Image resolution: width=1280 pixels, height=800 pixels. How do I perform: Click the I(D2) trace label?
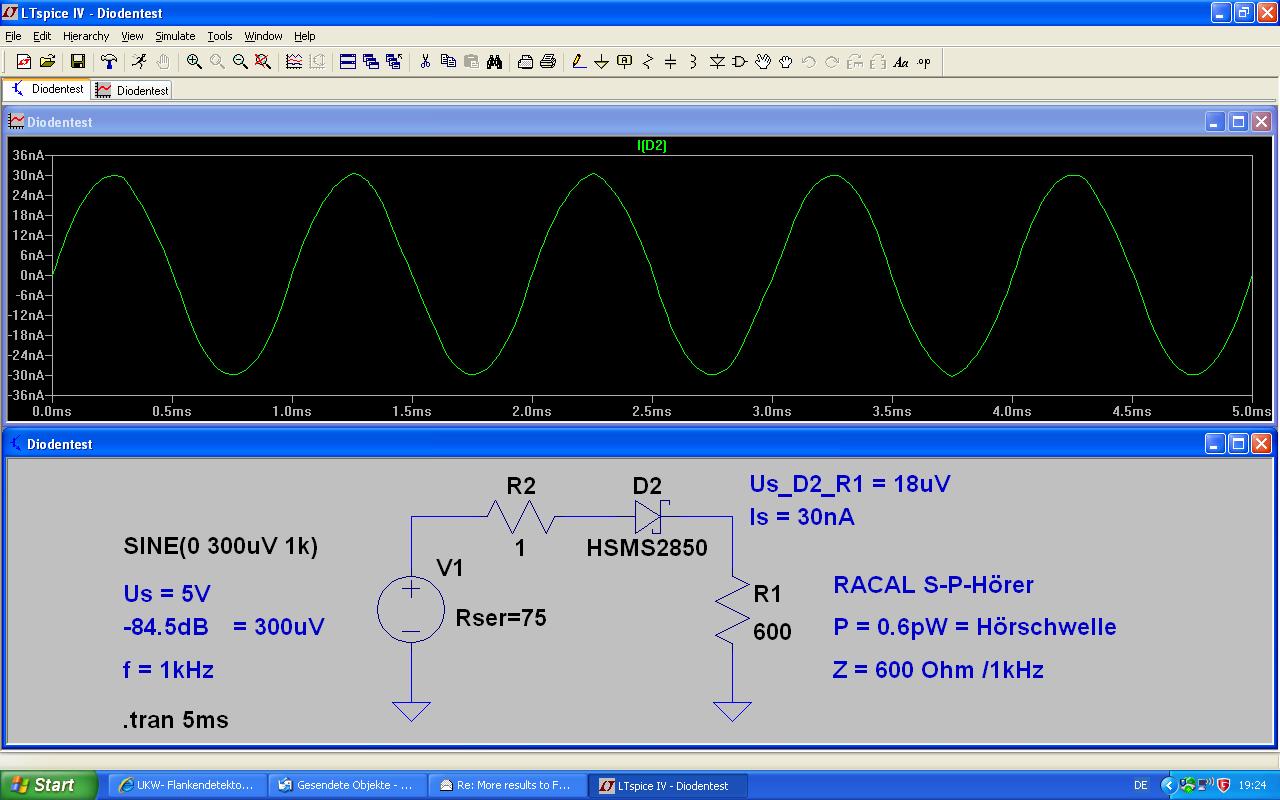click(x=651, y=146)
